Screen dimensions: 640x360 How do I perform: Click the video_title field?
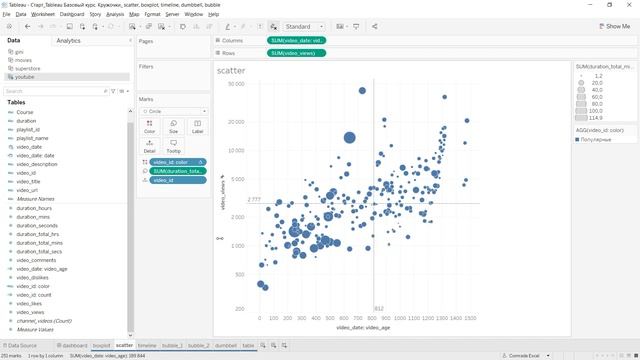[x=28, y=182]
